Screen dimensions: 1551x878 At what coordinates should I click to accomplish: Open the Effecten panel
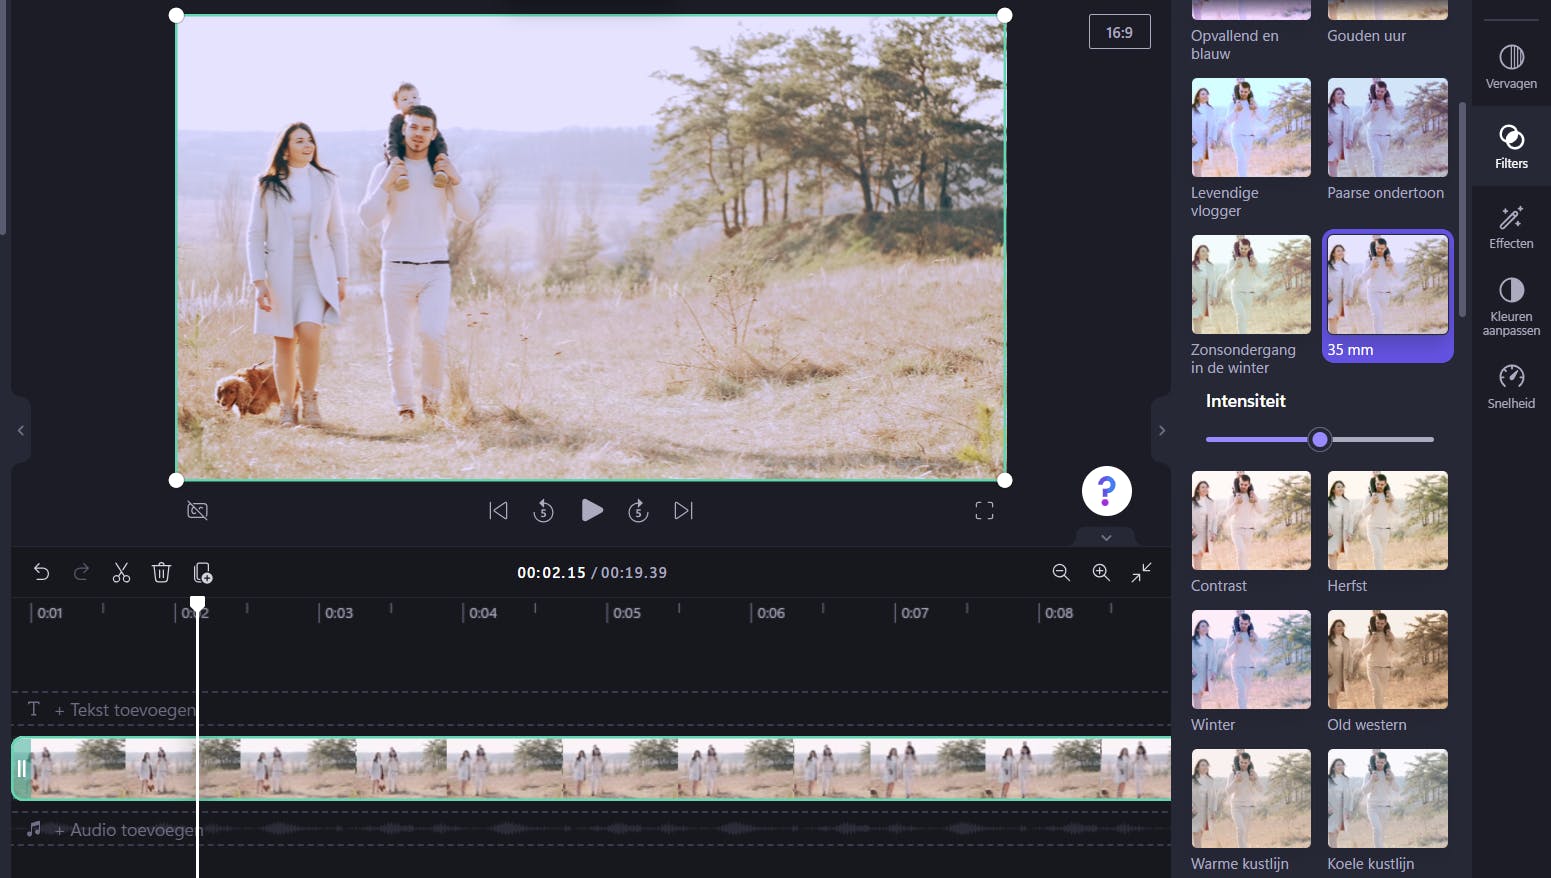pos(1511,227)
